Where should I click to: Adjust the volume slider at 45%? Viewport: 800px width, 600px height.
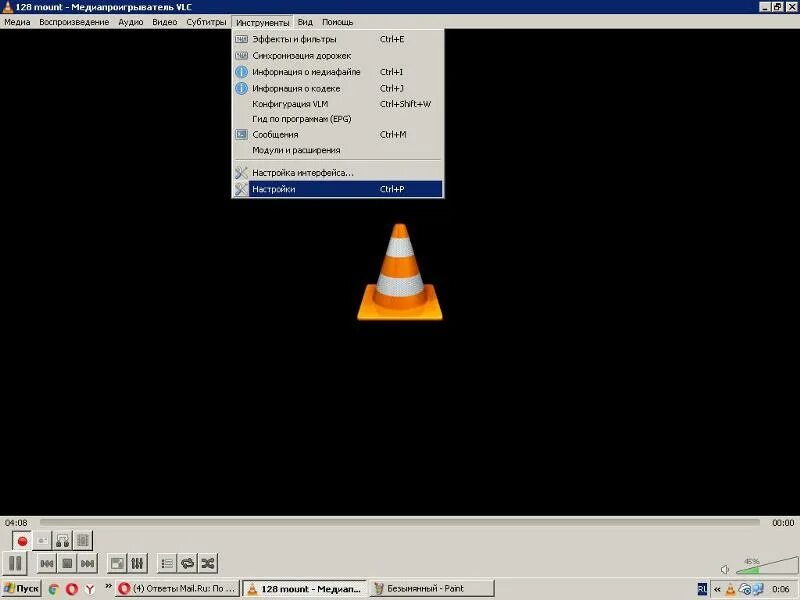click(765, 566)
